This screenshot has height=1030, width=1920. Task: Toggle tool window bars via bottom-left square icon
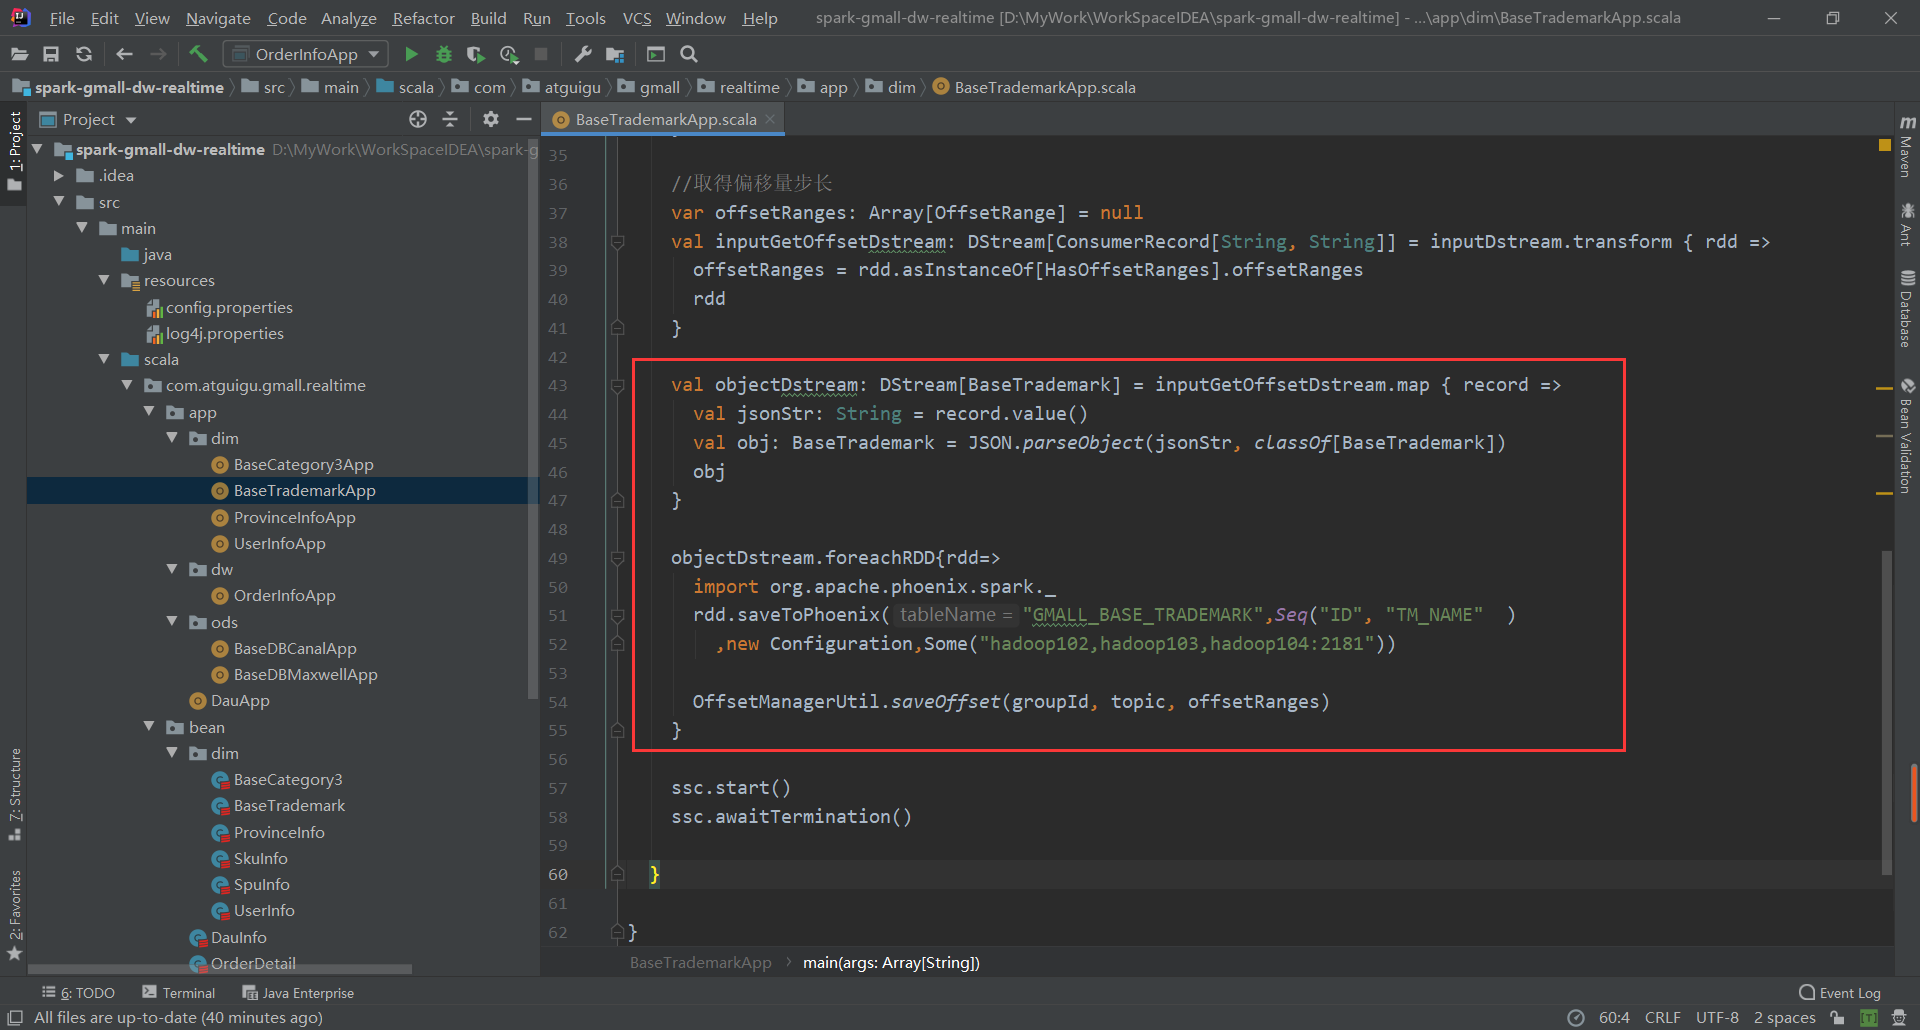(x=15, y=1017)
